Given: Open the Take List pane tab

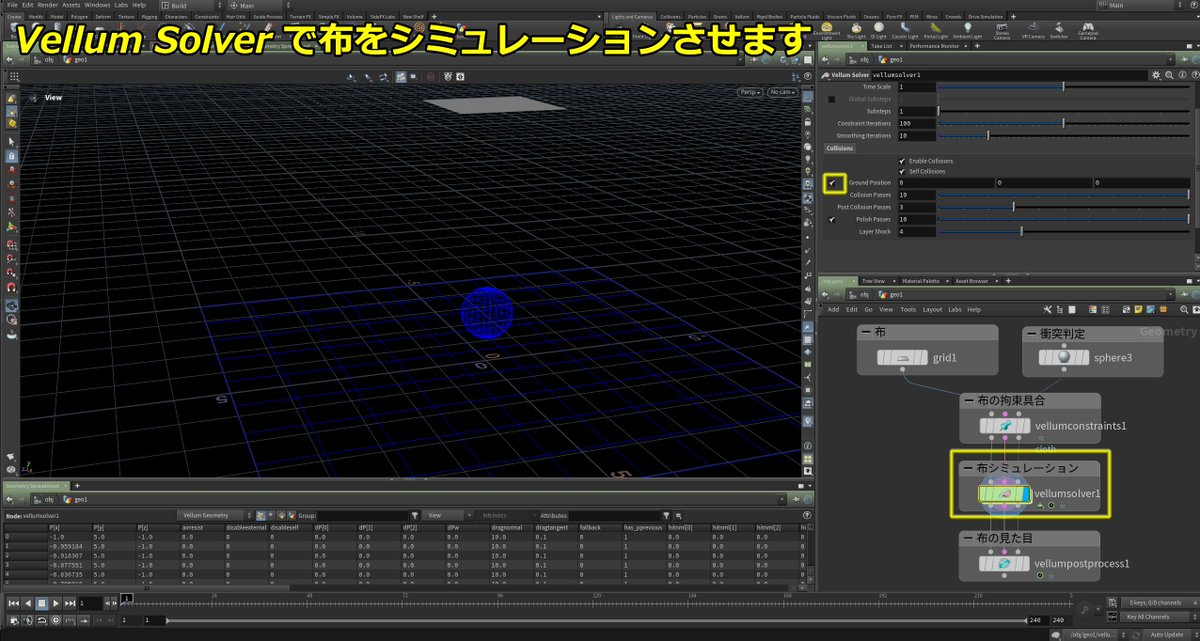Looking at the screenshot, I should pyautogui.click(x=881, y=46).
